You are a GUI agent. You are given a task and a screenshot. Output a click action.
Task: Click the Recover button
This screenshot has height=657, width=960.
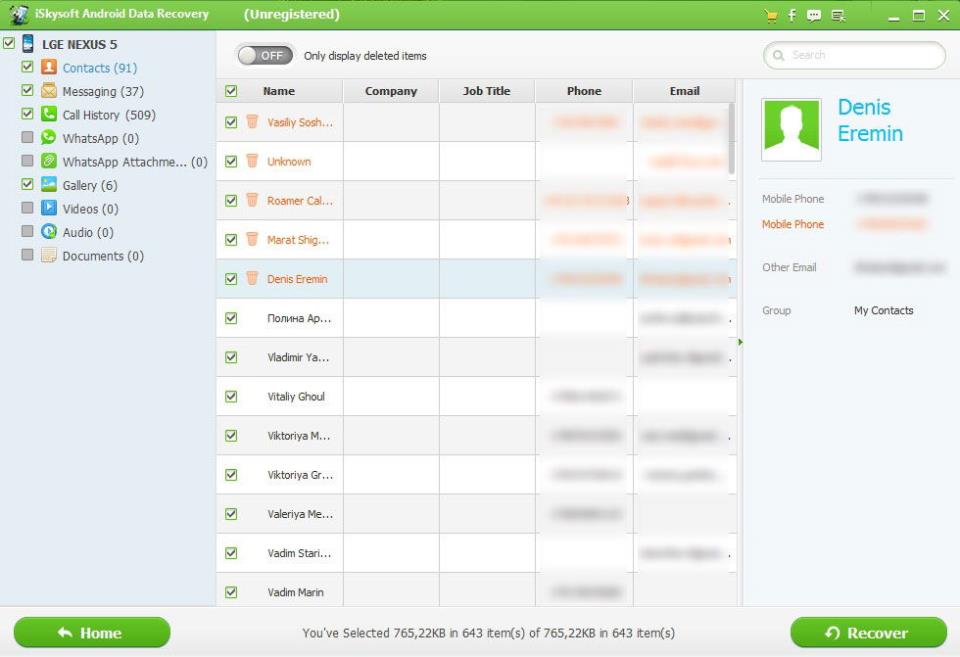867,632
